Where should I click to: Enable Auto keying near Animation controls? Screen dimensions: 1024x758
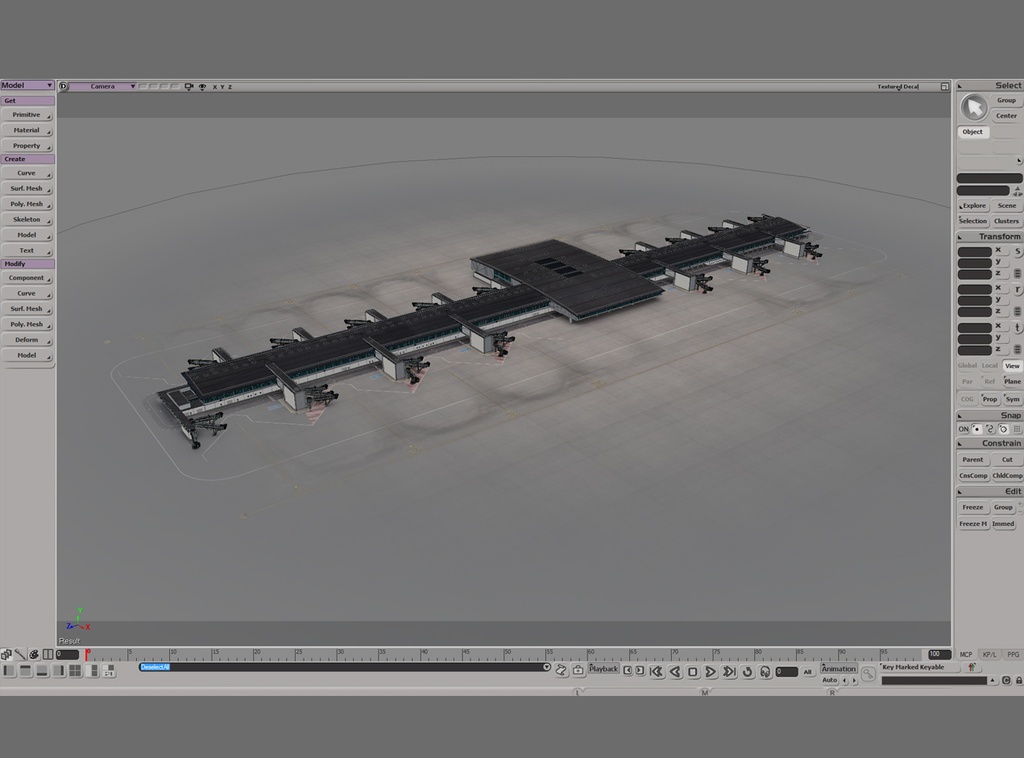pos(831,679)
